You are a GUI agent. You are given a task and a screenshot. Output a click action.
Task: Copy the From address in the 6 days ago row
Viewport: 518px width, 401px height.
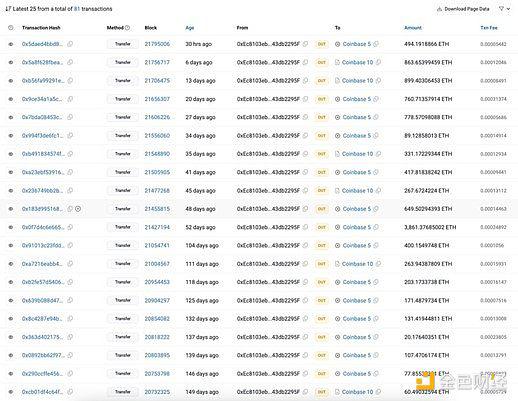coord(305,62)
